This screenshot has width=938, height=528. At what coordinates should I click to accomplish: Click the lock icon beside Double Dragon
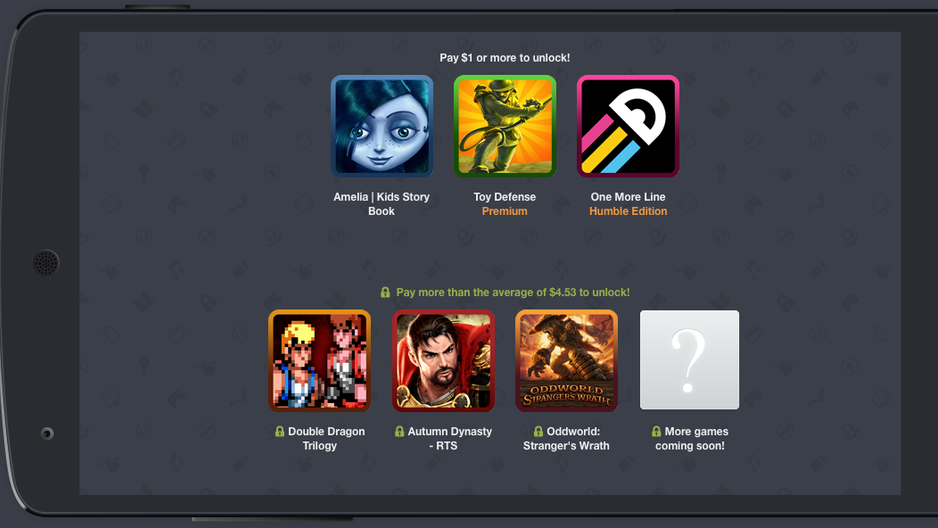click(x=279, y=431)
